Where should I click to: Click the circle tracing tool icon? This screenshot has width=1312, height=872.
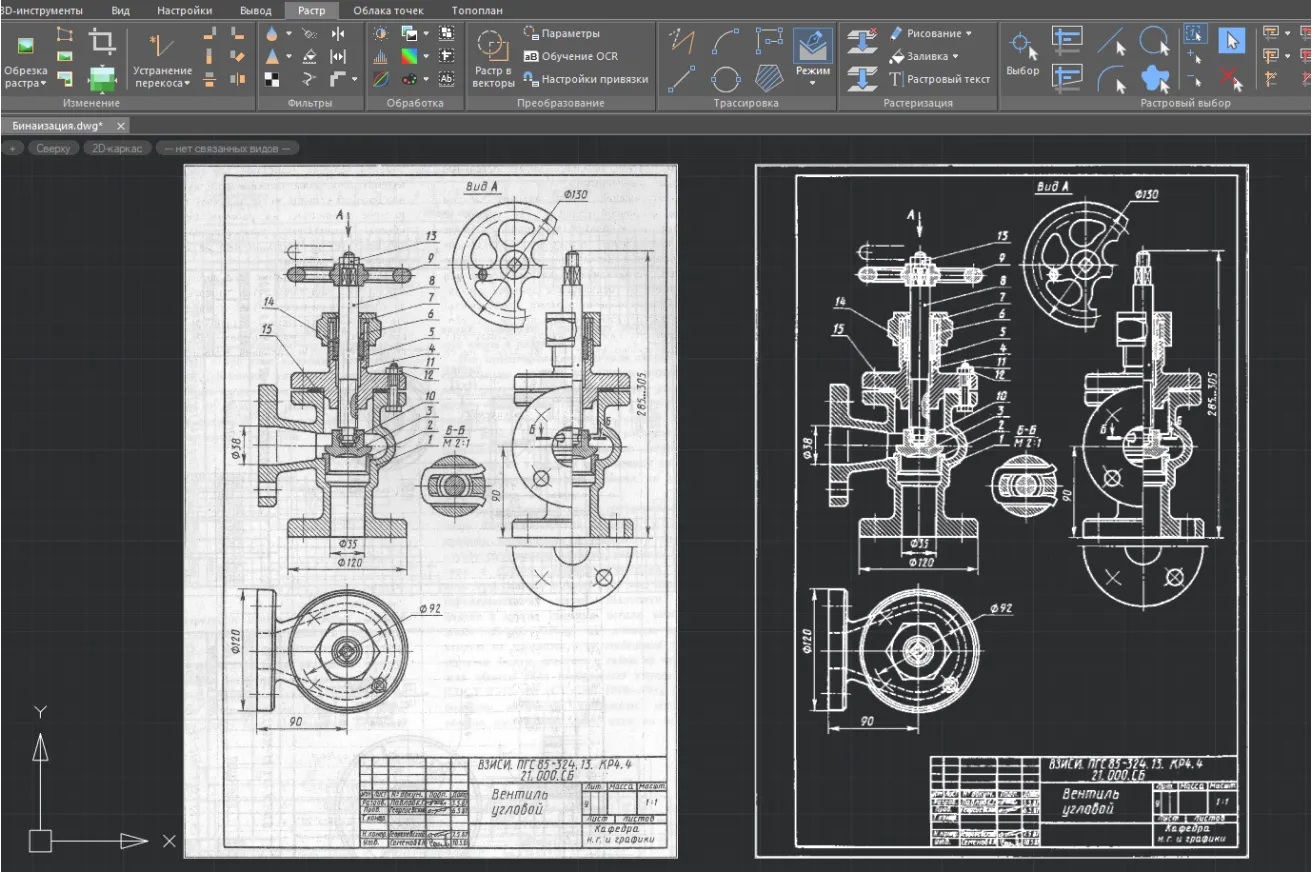tap(725, 78)
